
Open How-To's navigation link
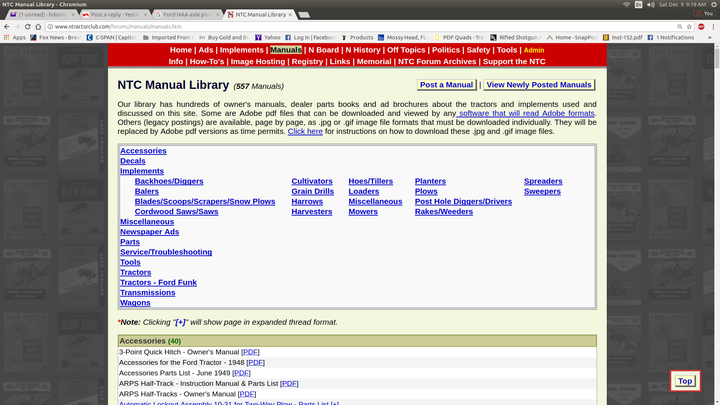pos(207,62)
